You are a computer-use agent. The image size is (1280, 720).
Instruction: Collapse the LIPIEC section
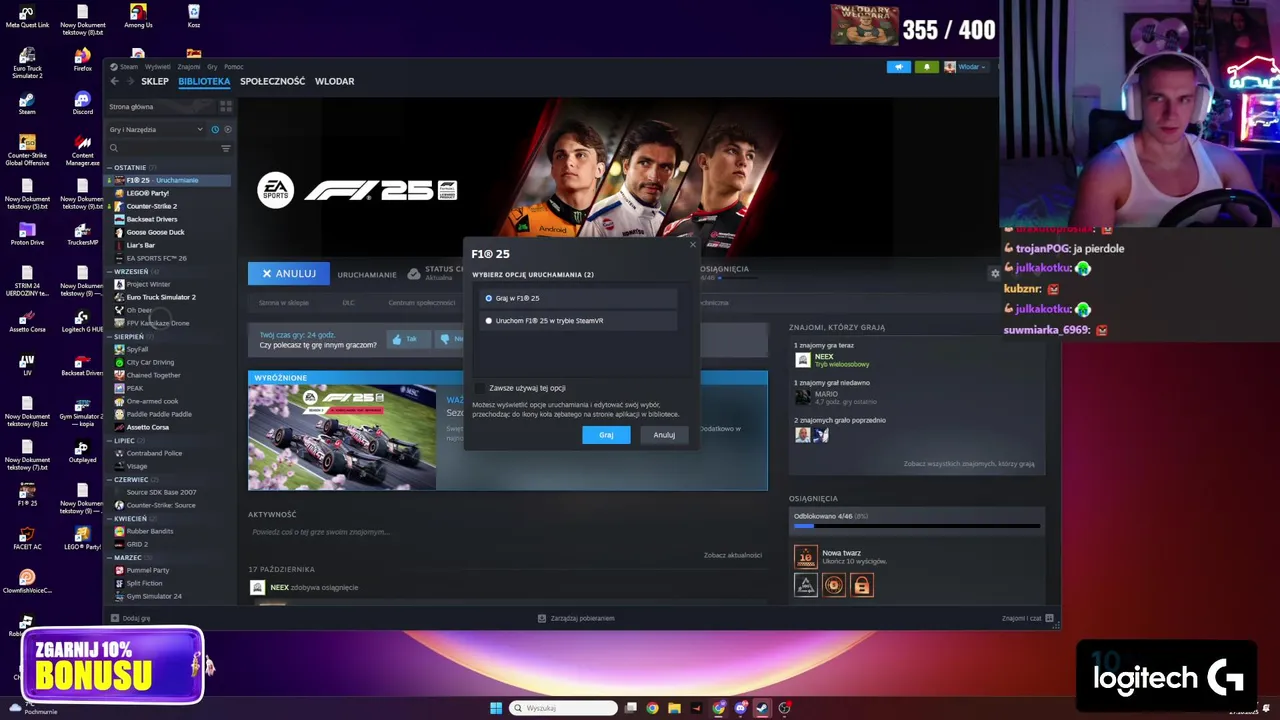pos(123,441)
